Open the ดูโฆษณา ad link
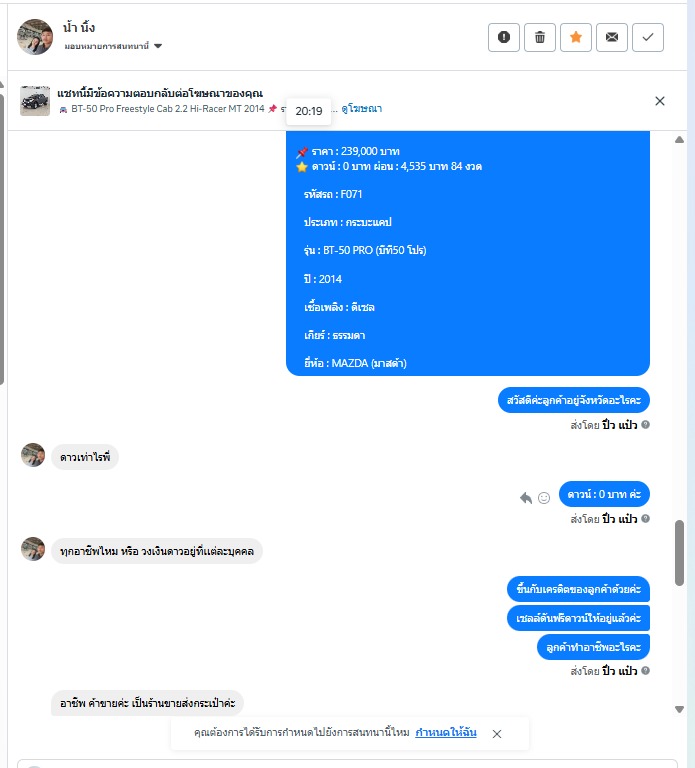695x768 pixels. point(361,109)
